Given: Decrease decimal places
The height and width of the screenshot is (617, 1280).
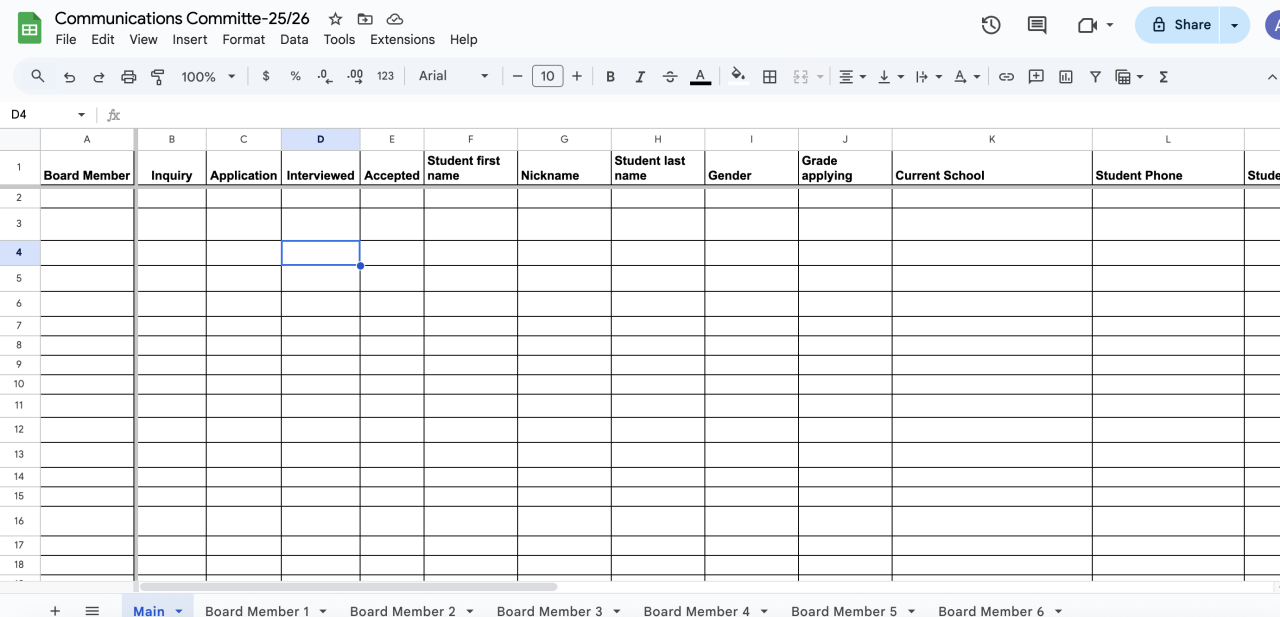Looking at the screenshot, I should [324, 76].
